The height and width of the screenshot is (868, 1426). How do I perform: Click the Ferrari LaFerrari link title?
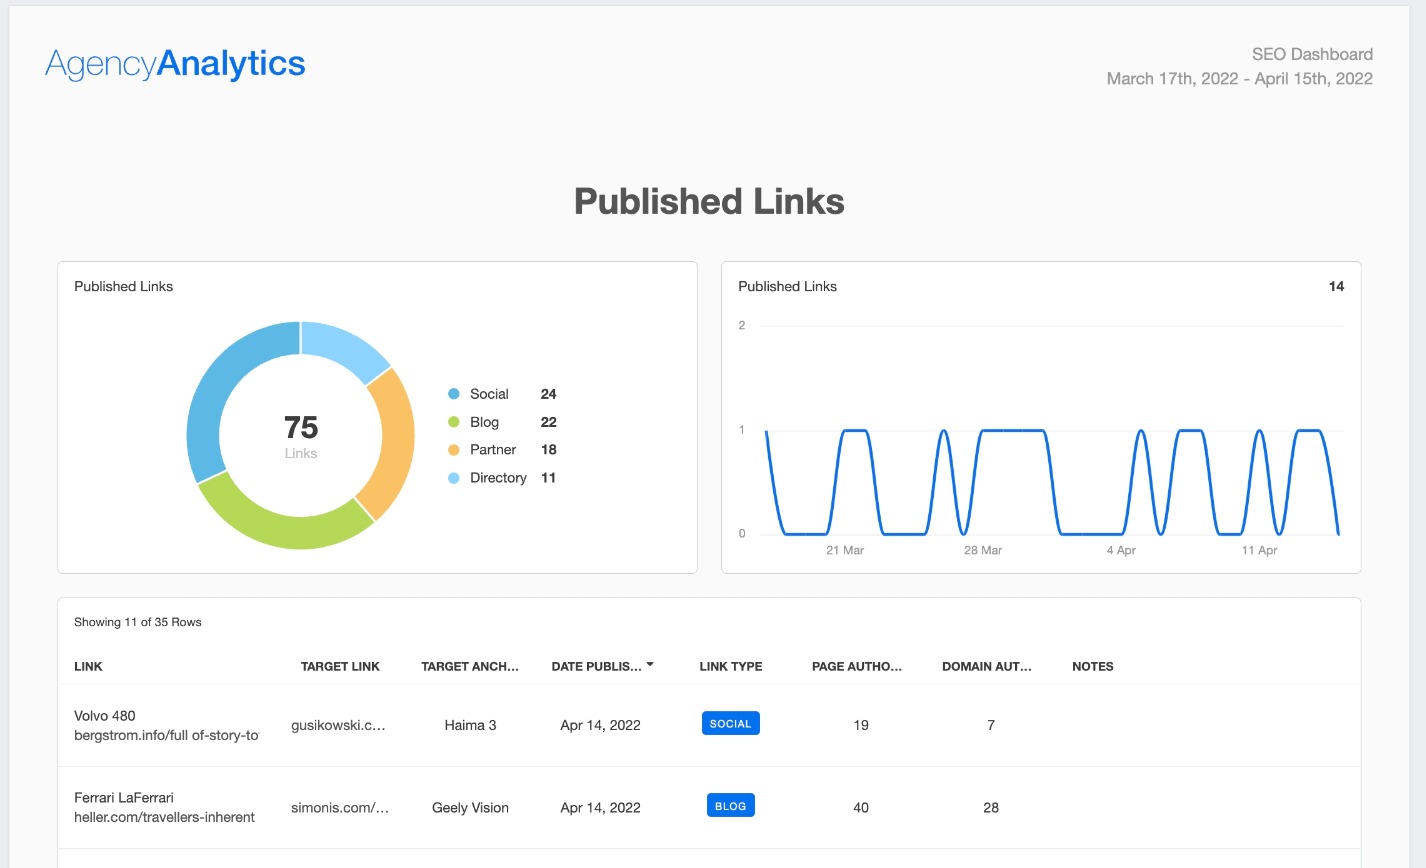[124, 798]
